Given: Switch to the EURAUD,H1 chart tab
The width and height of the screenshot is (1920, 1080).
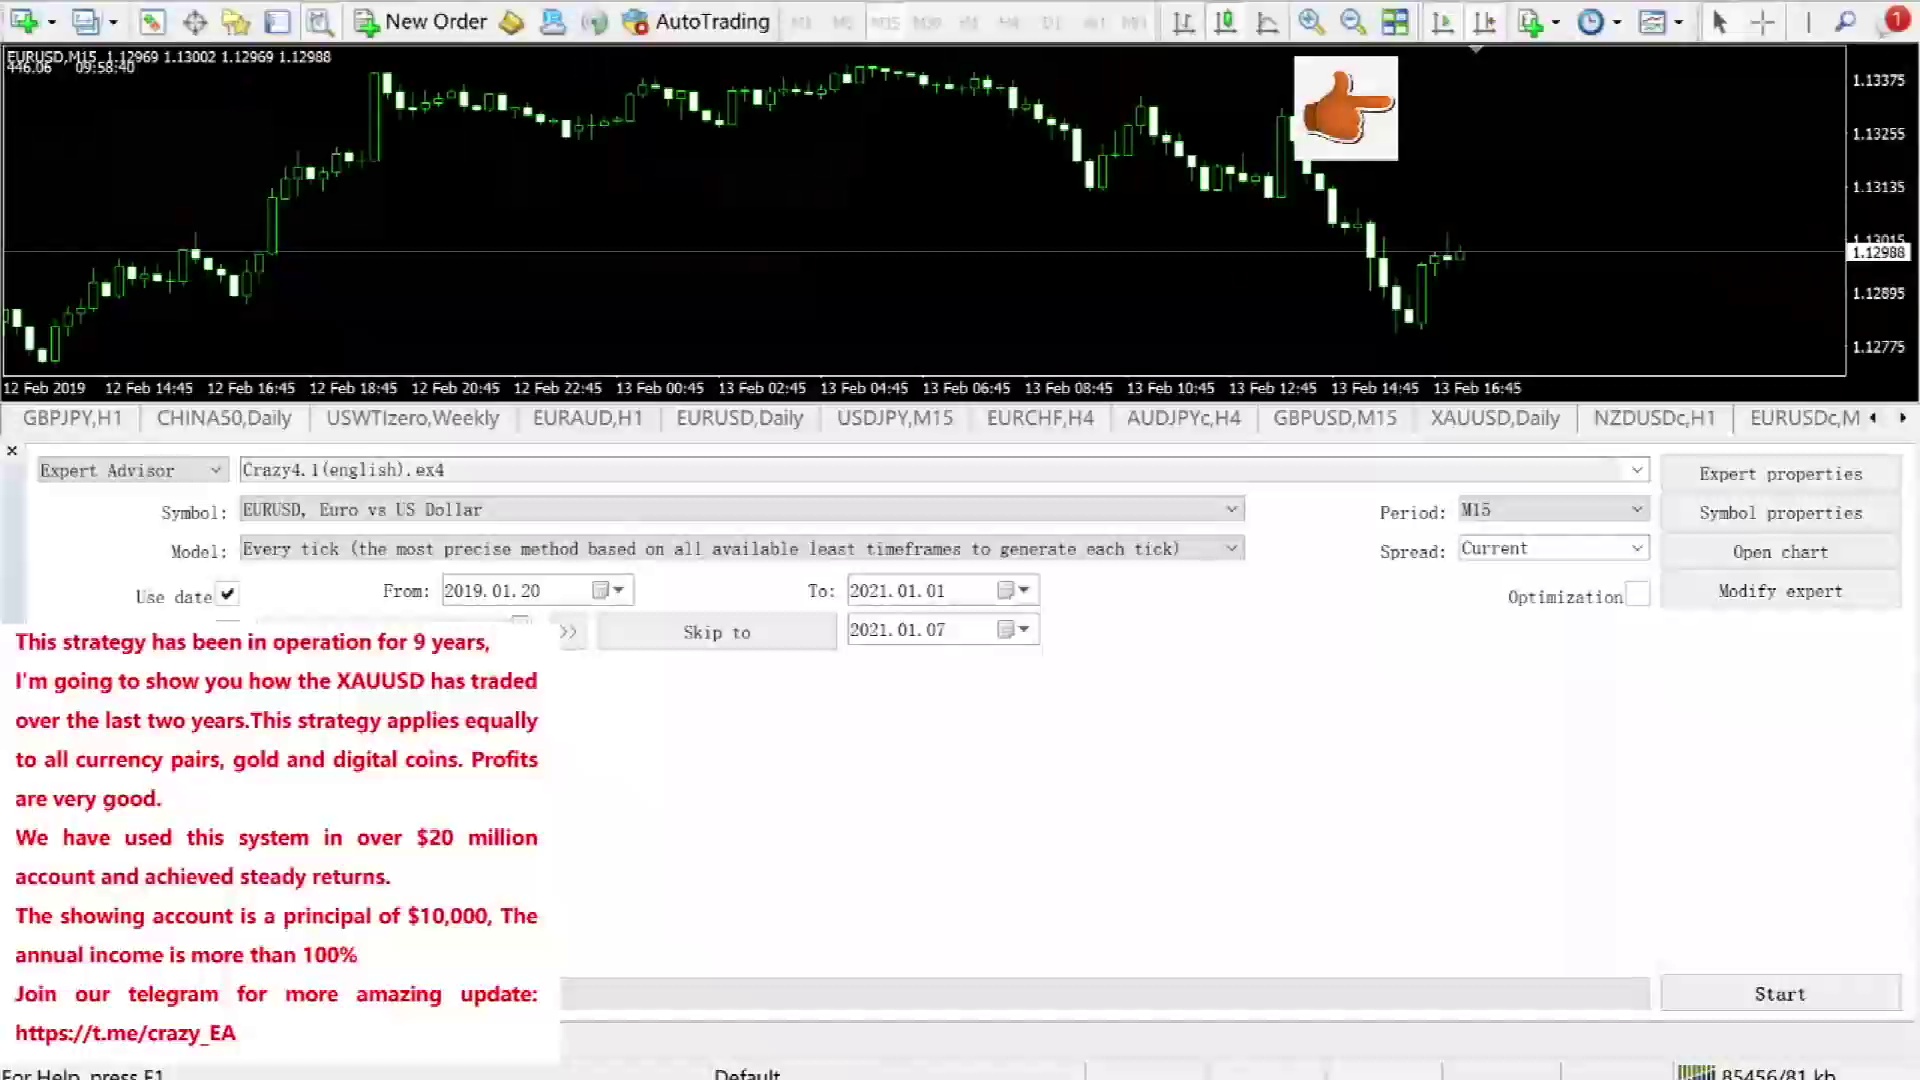Looking at the screenshot, I should point(587,418).
